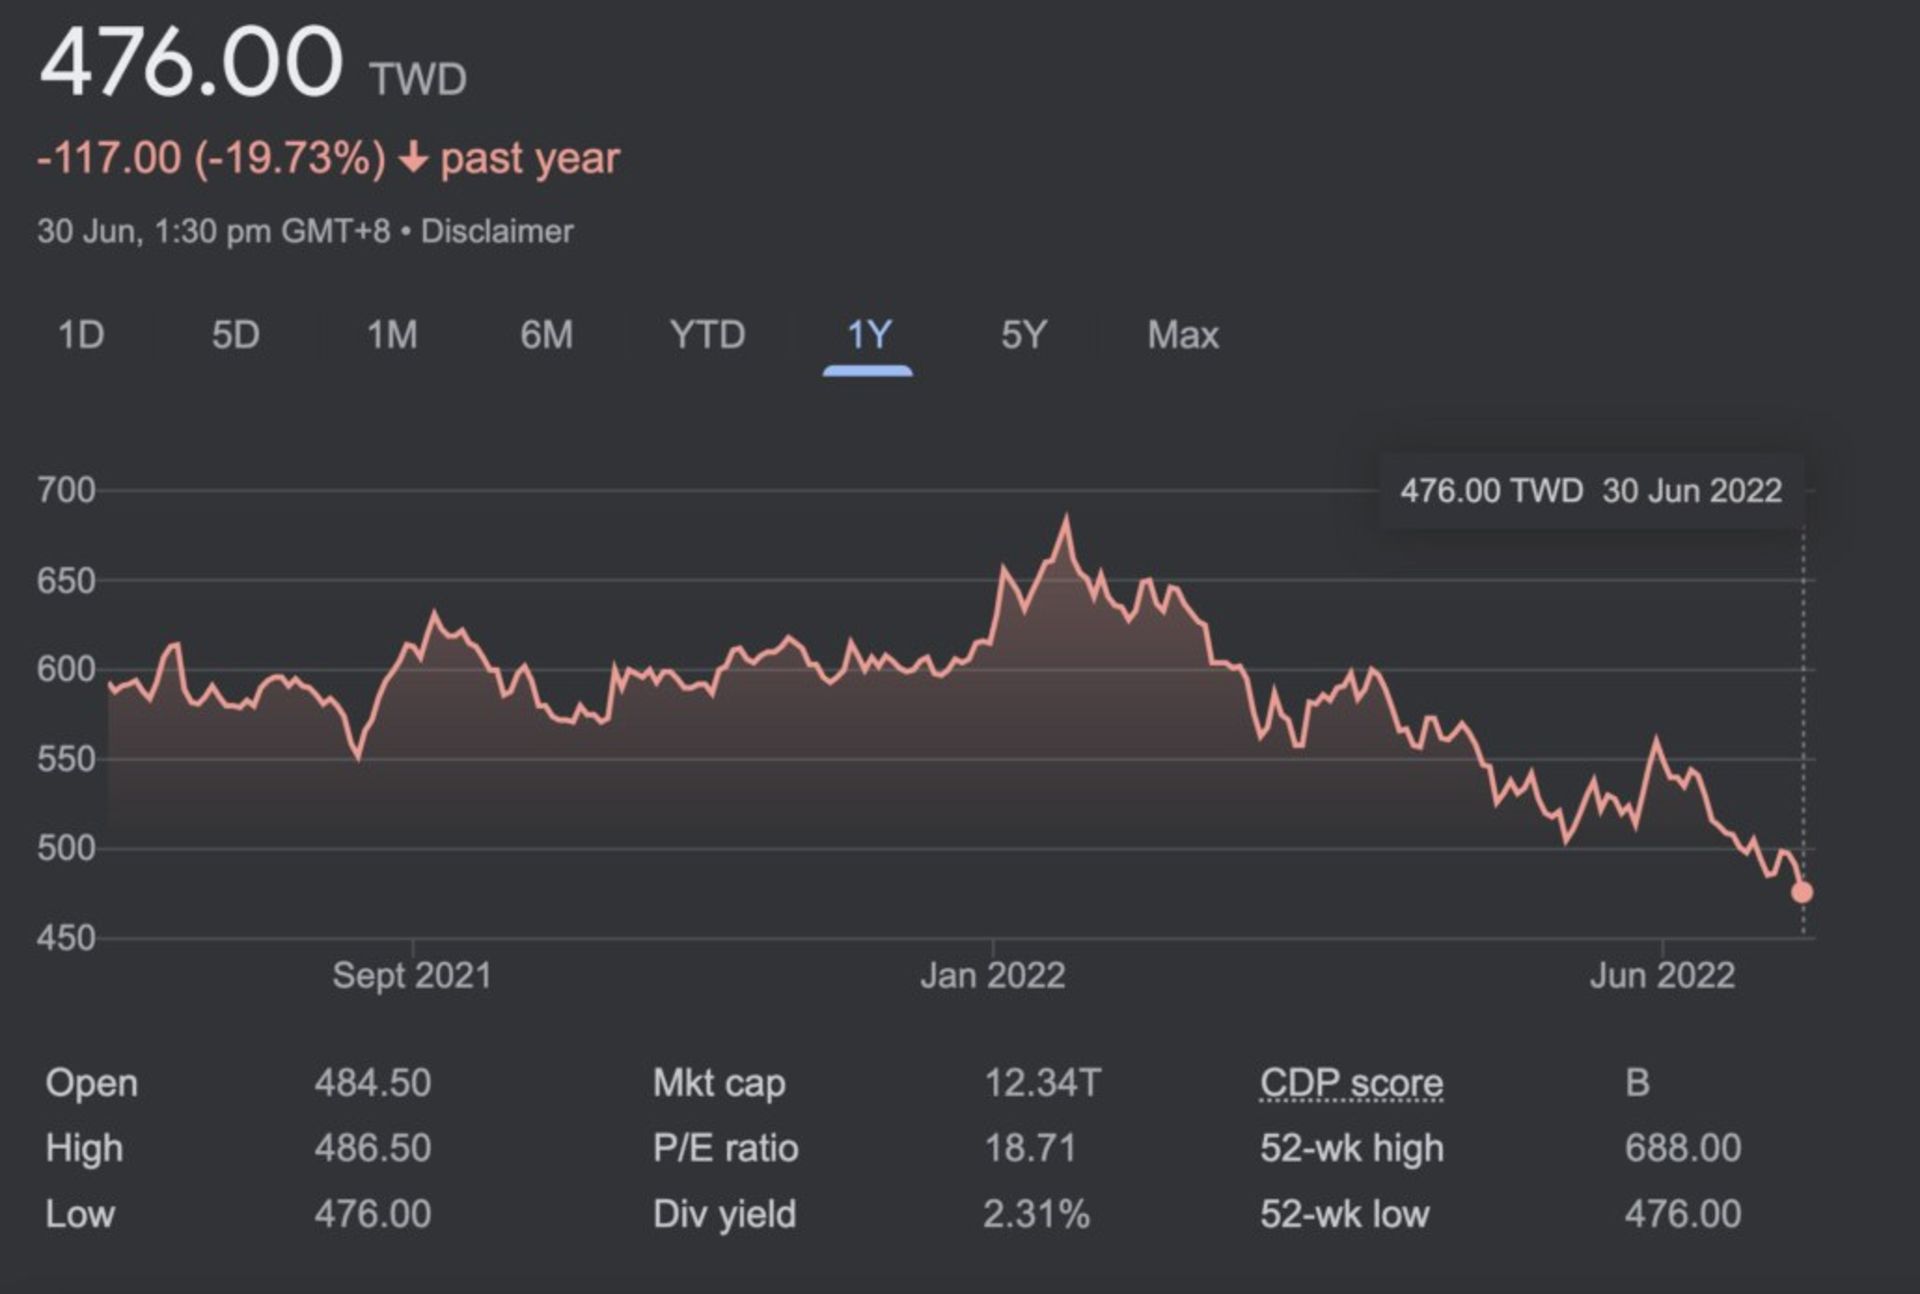Open the Disclaimer link

coord(497,231)
